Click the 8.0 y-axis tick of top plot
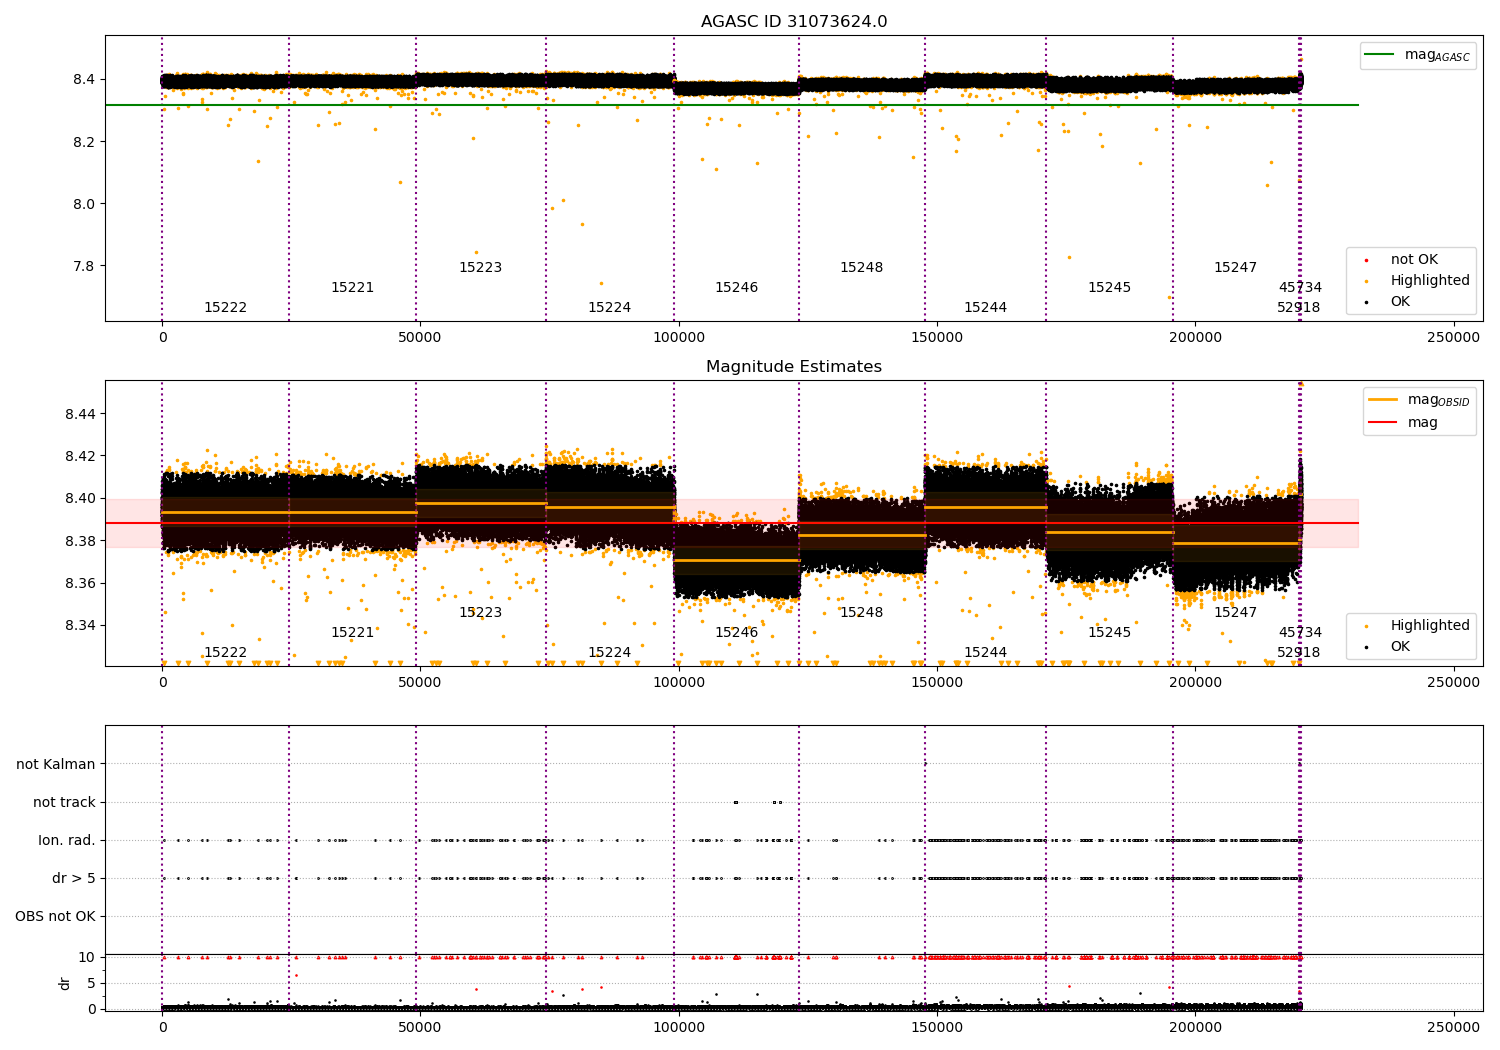Screen dimensions: 1500x1050 click(84, 204)
